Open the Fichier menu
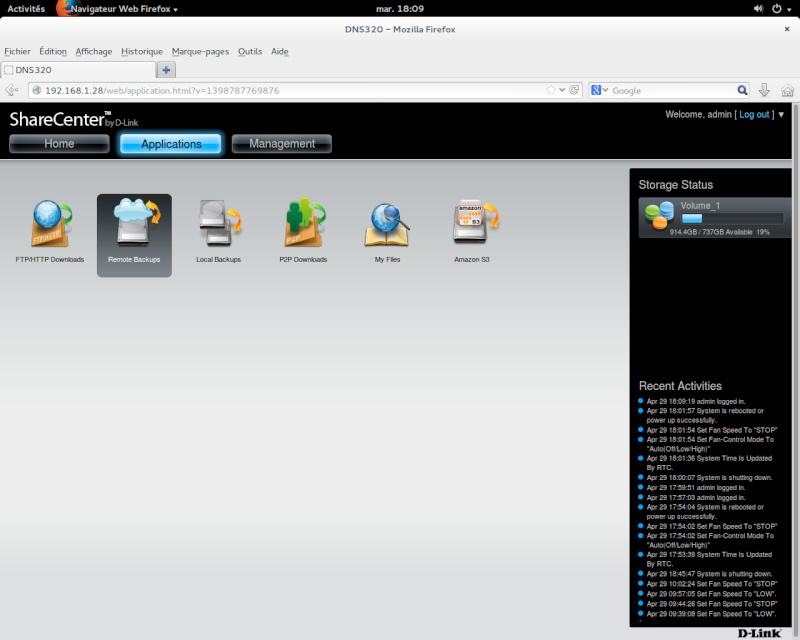 coord(17,51)
